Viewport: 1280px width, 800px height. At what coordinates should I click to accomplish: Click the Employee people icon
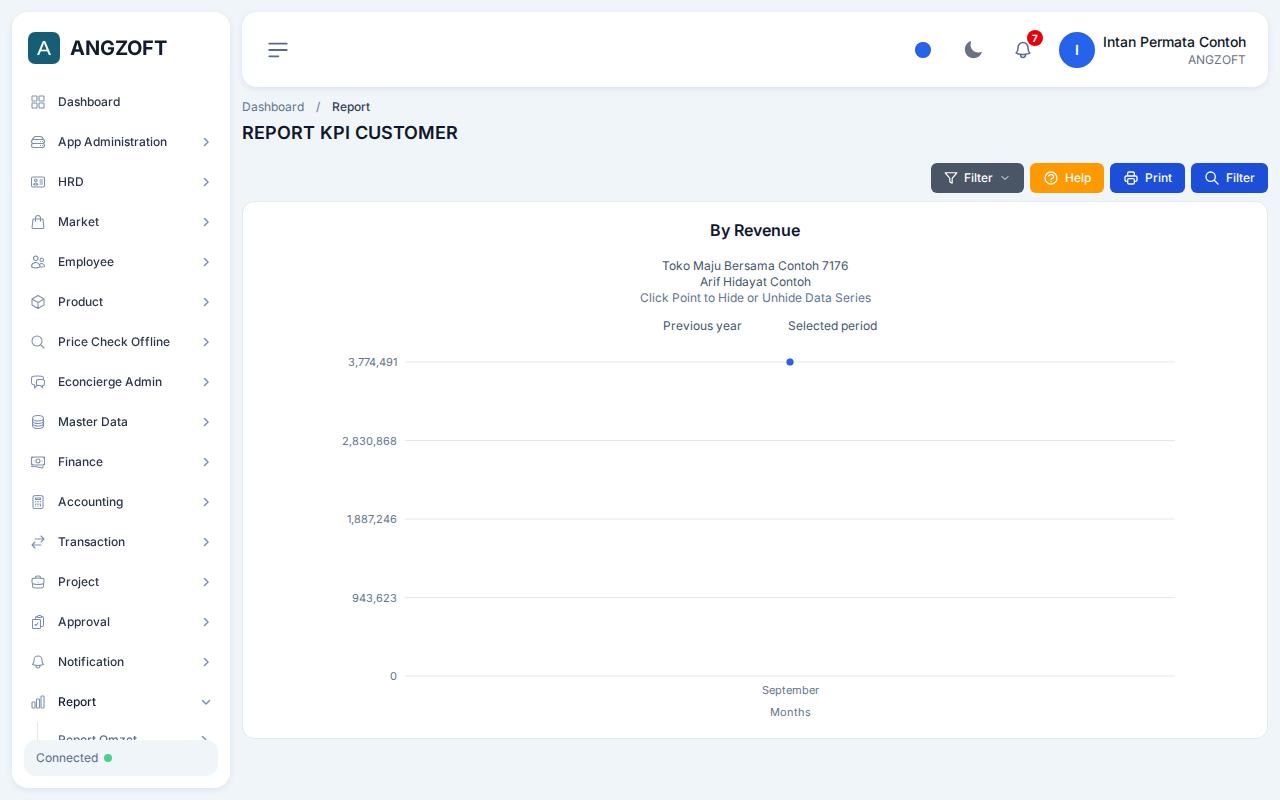[38, 262]
